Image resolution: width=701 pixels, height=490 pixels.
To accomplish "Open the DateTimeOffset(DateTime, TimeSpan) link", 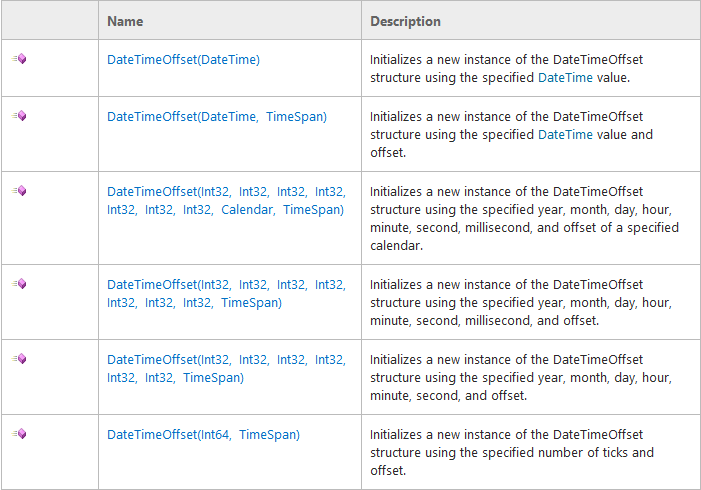I will 217,117.
